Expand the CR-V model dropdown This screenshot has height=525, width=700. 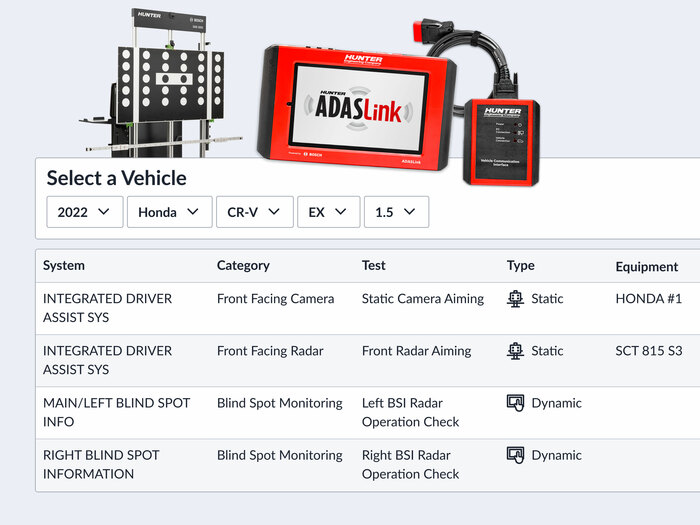(254, 212)
